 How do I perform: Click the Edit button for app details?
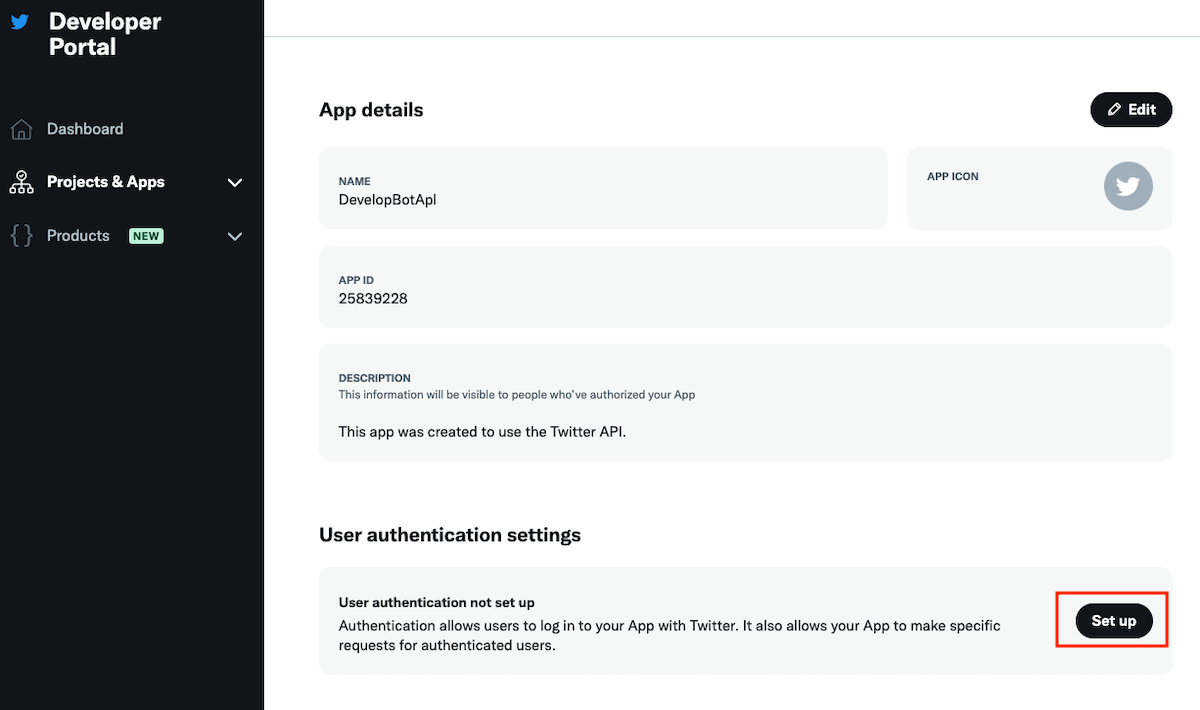pos(1131,109)
